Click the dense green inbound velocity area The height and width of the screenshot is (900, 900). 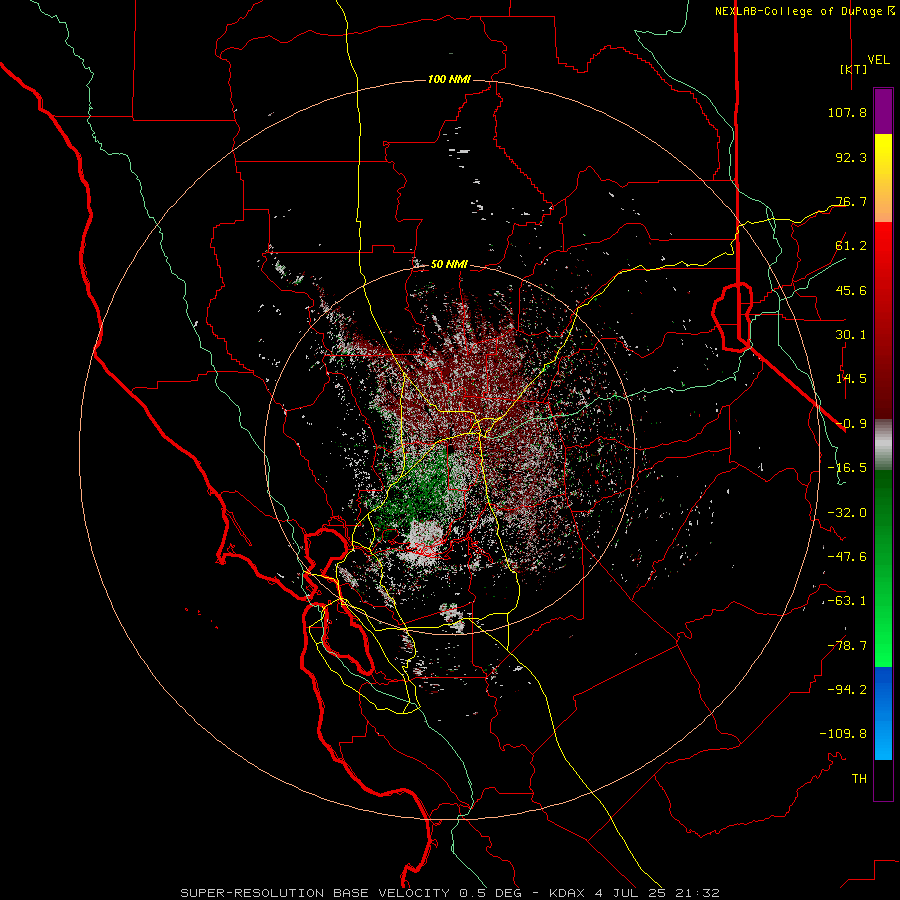click(422, 488)
